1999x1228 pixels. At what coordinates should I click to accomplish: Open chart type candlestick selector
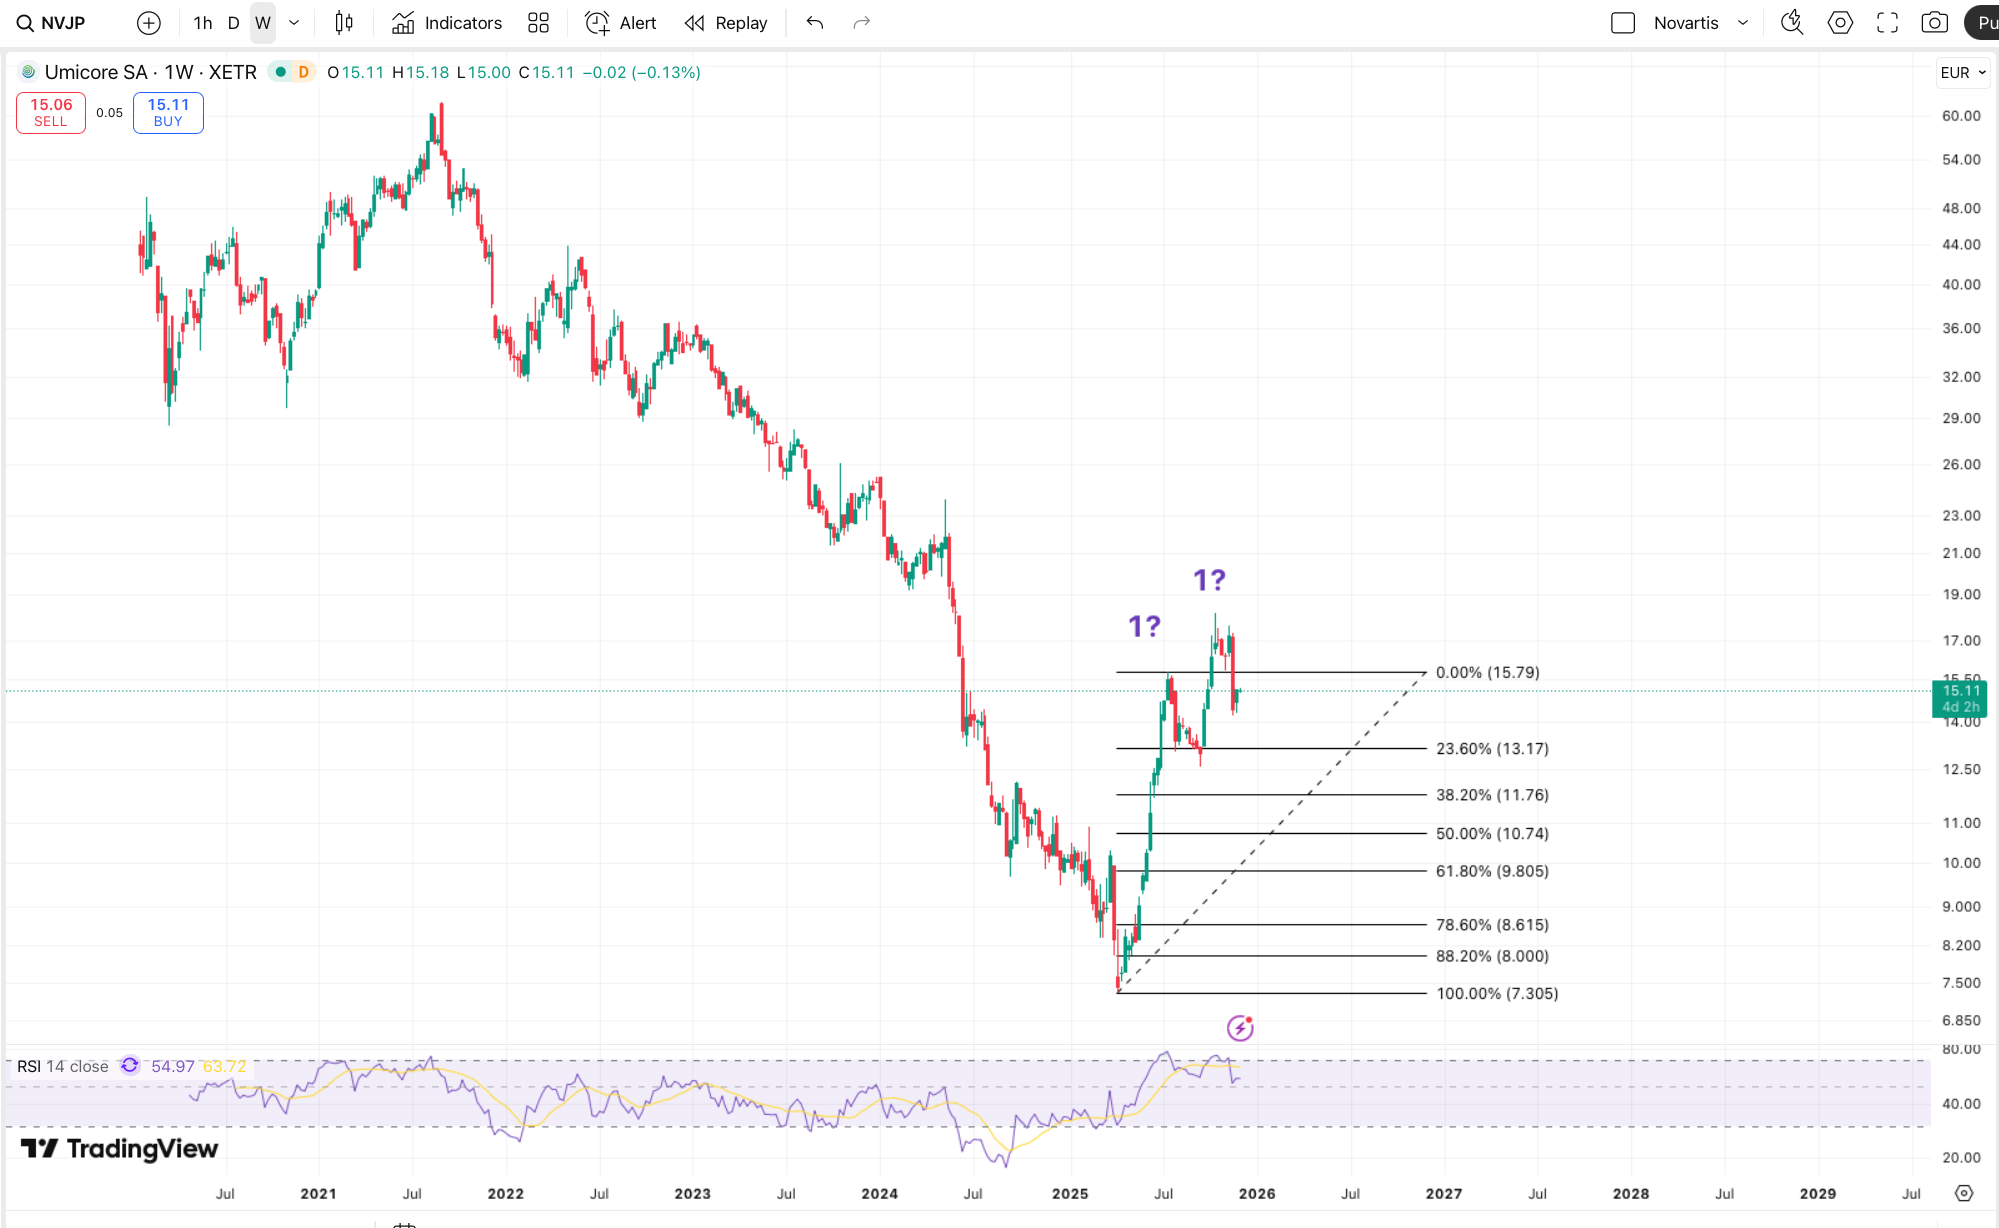coord(344,23)
